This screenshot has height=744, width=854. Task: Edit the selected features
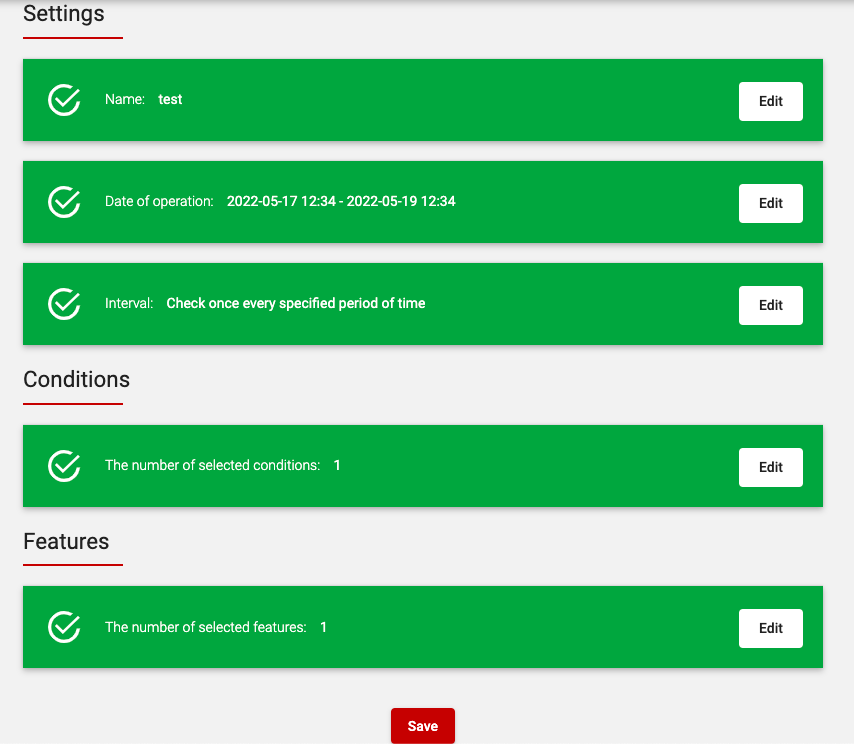tap(771, 629)
